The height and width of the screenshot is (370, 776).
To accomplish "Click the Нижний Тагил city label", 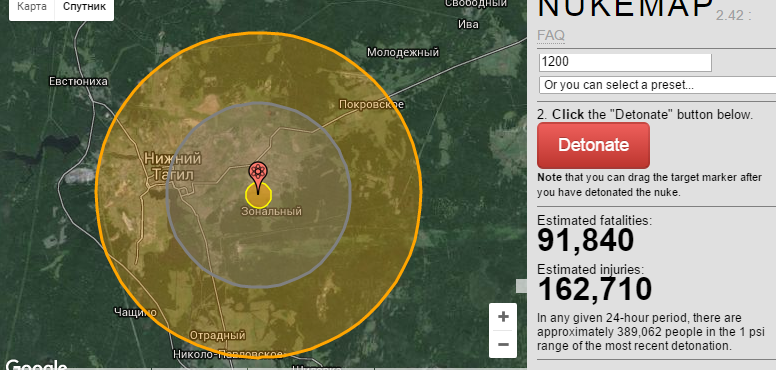I will coord(173,166).
